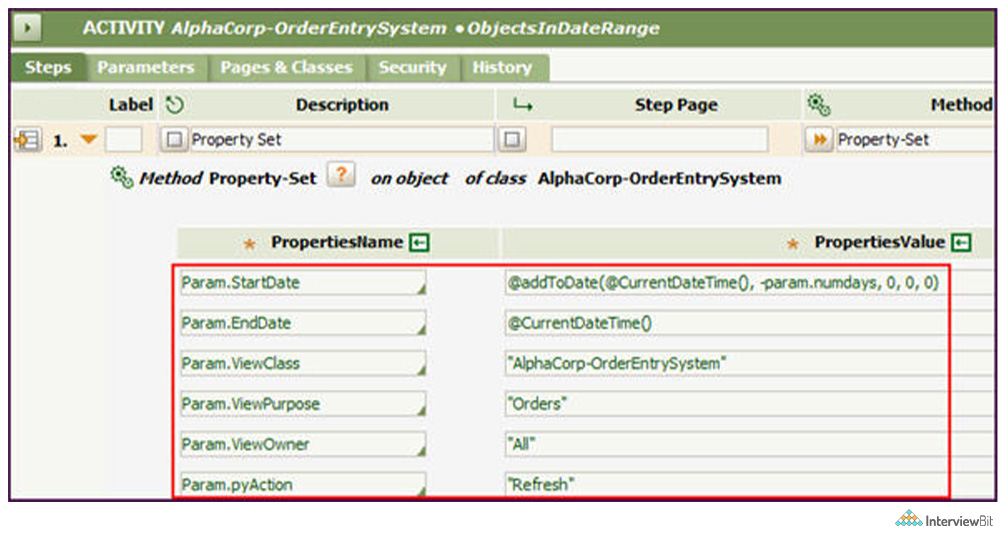
Task: Click the Step Page column header
Action: coord(676,105)
